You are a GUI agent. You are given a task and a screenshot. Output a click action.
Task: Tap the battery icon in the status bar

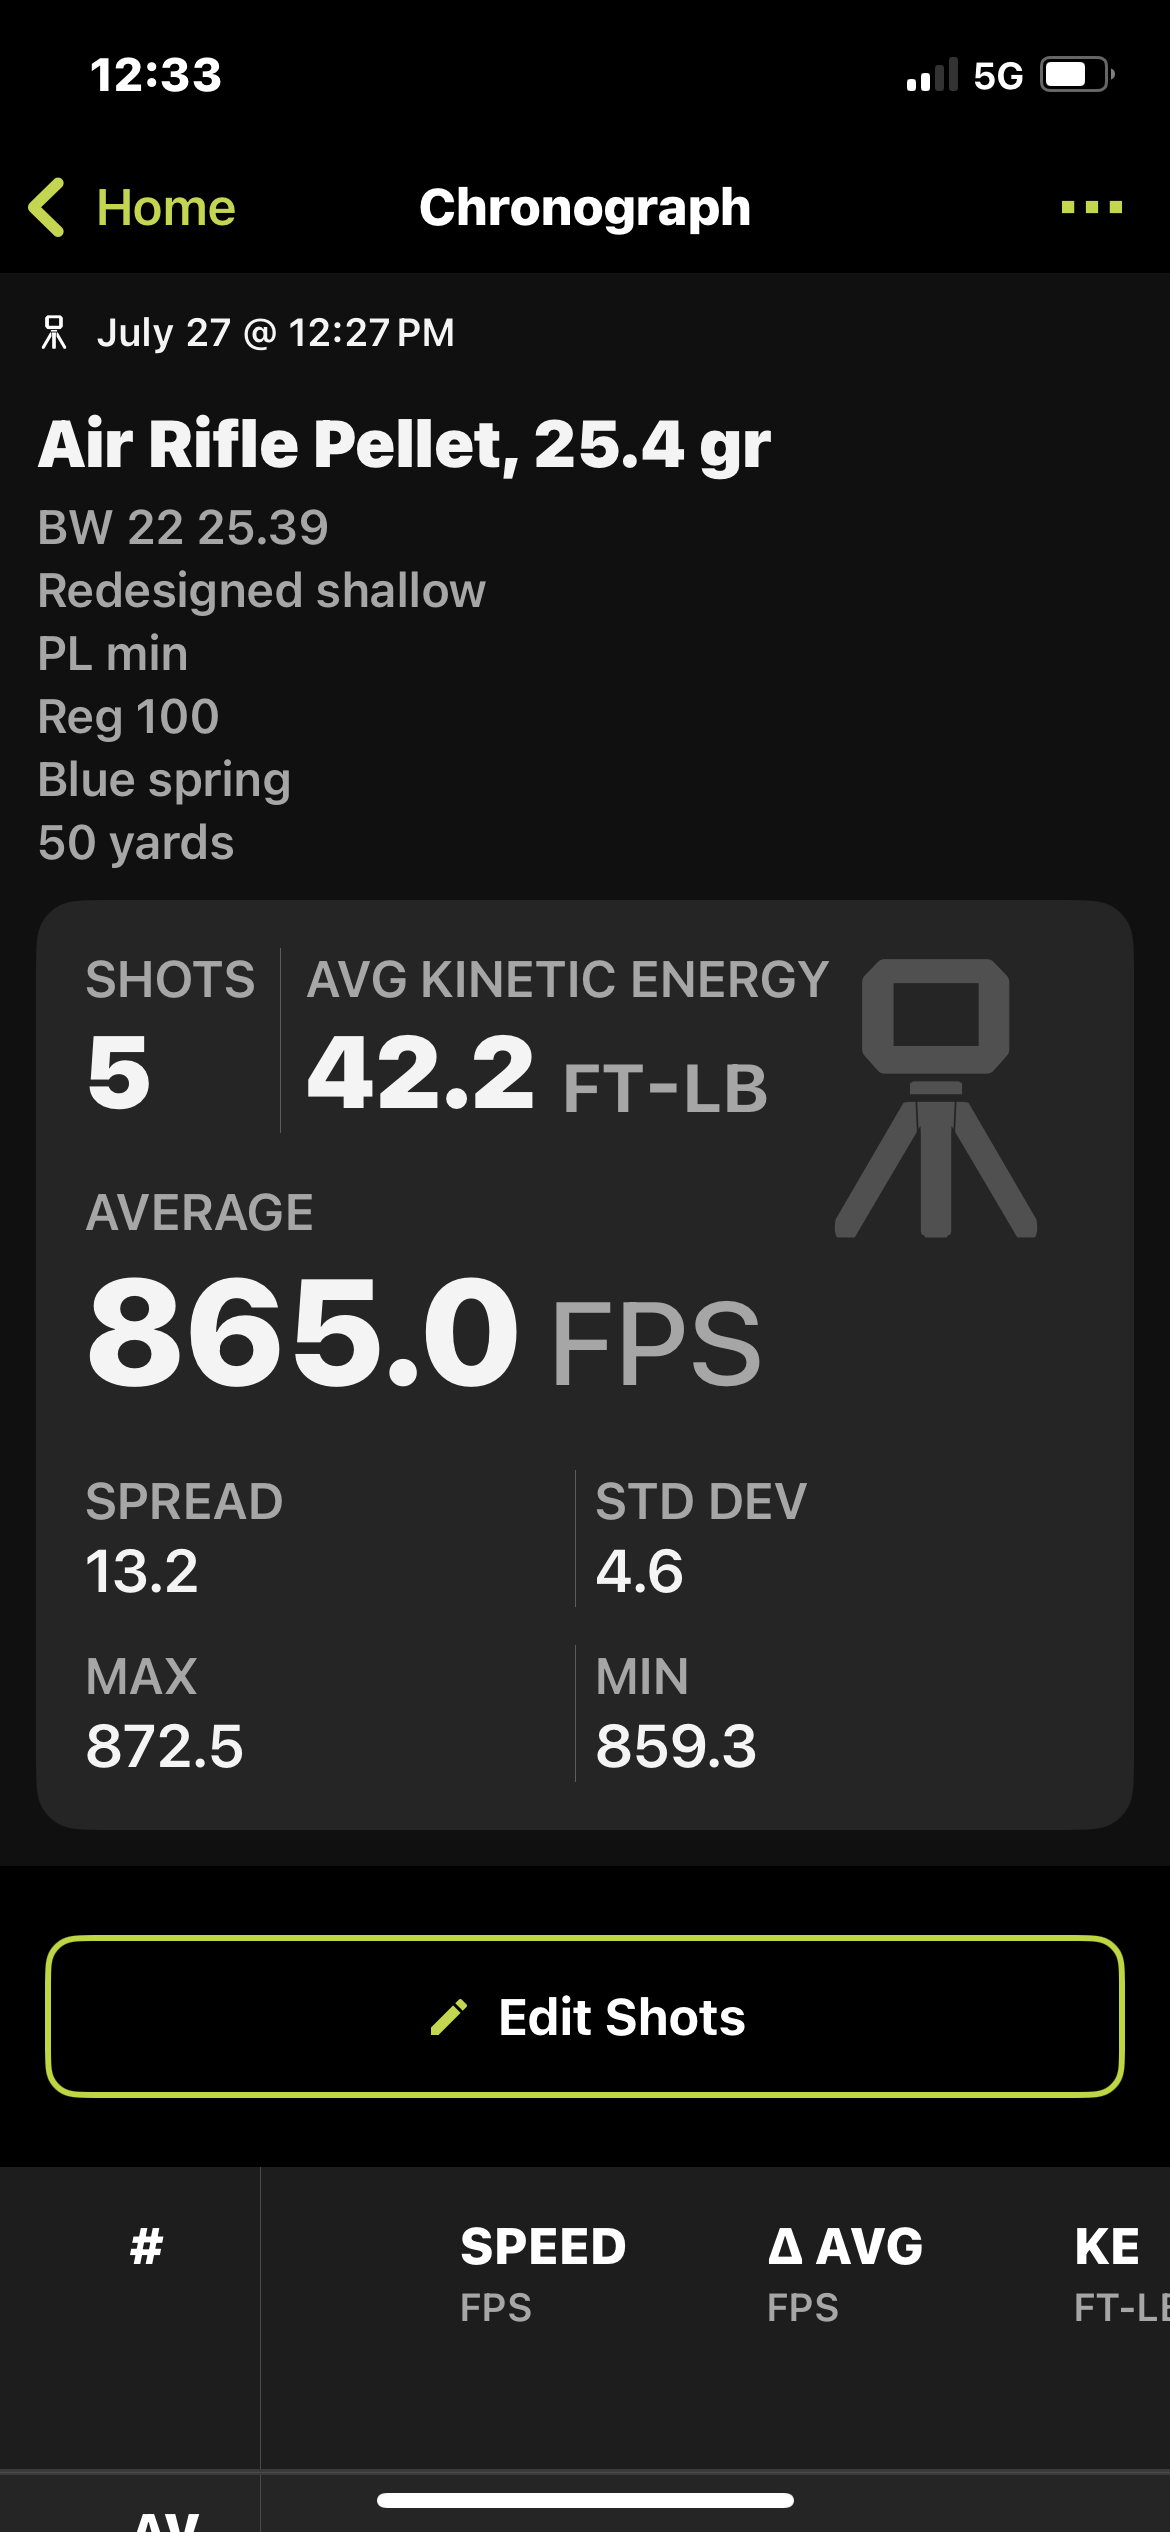pos(1078,75)
